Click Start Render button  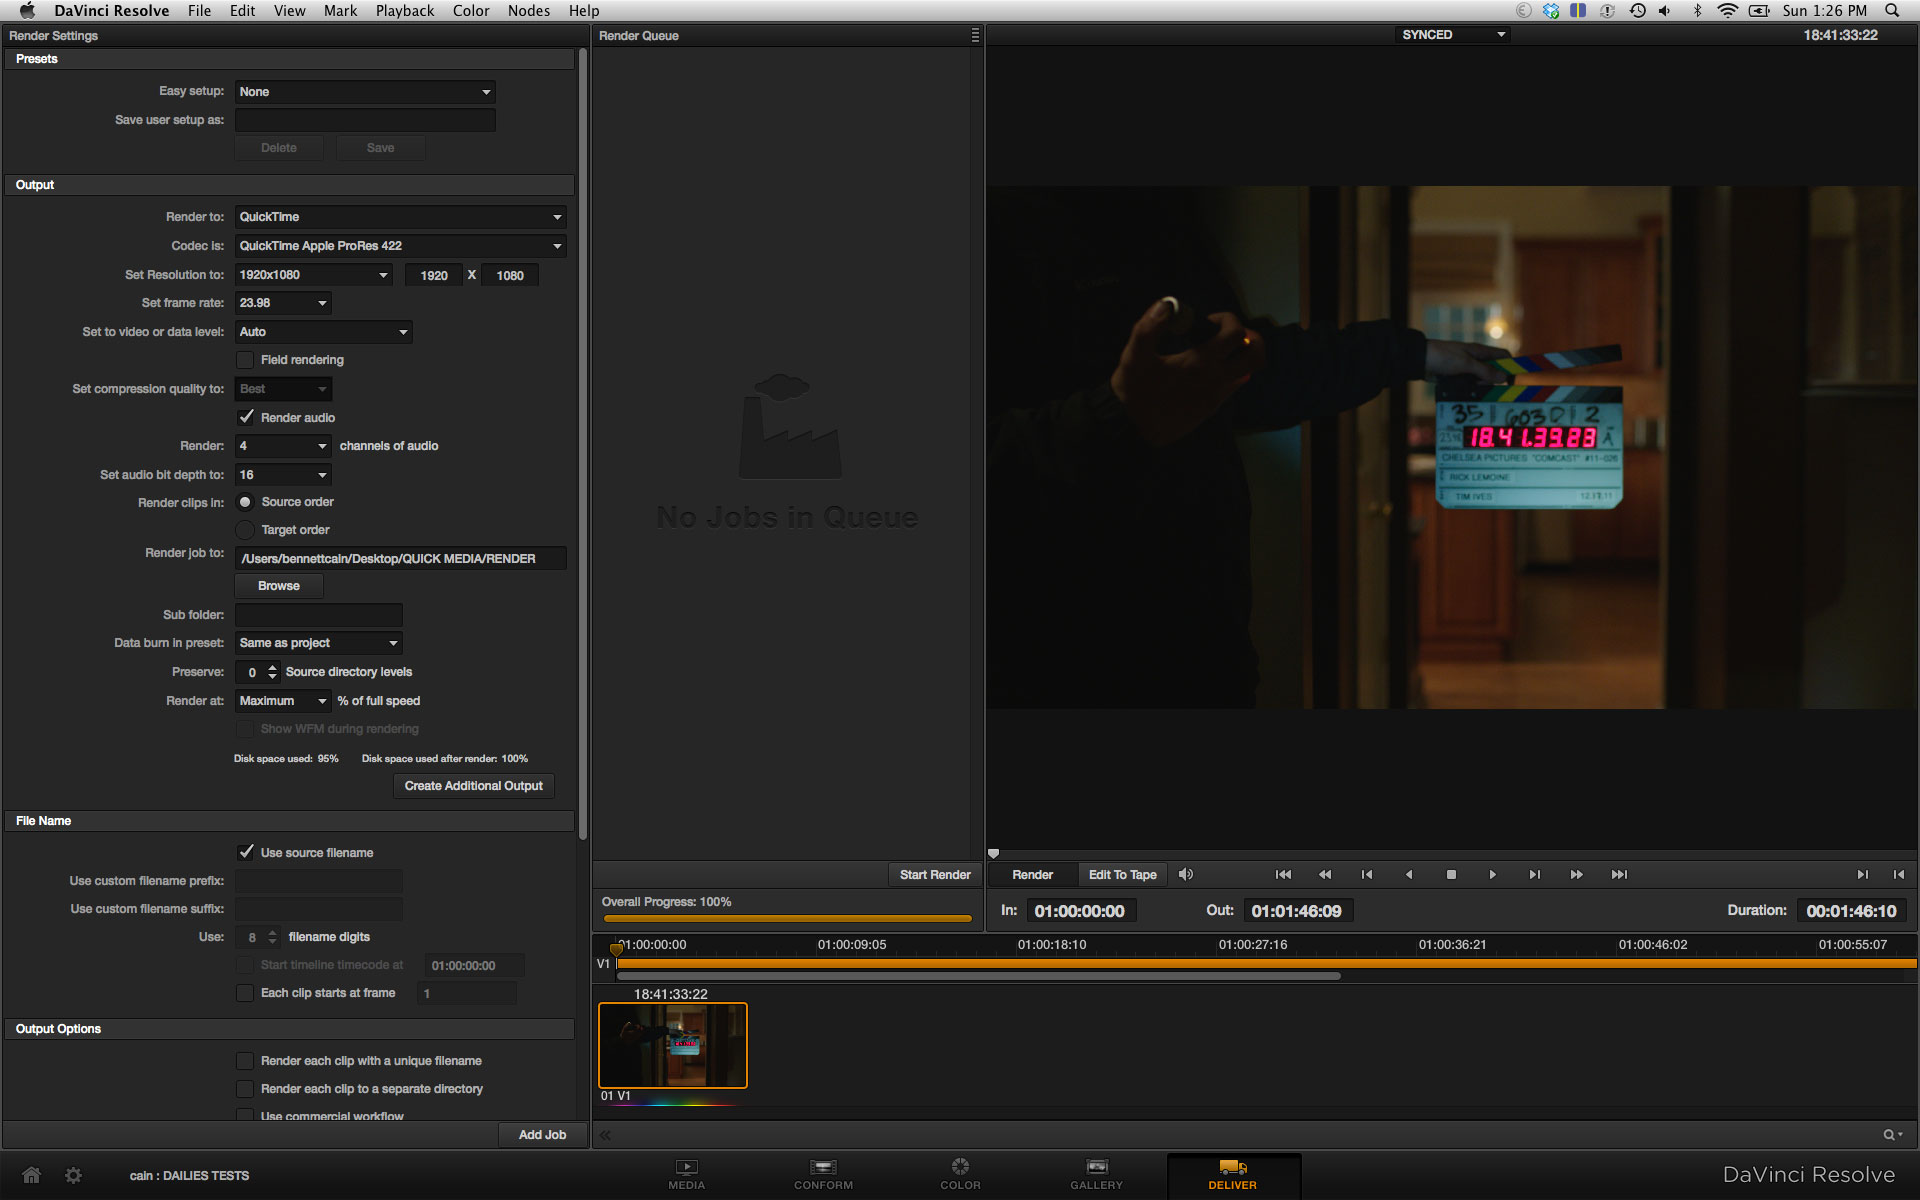click(935, 875)
